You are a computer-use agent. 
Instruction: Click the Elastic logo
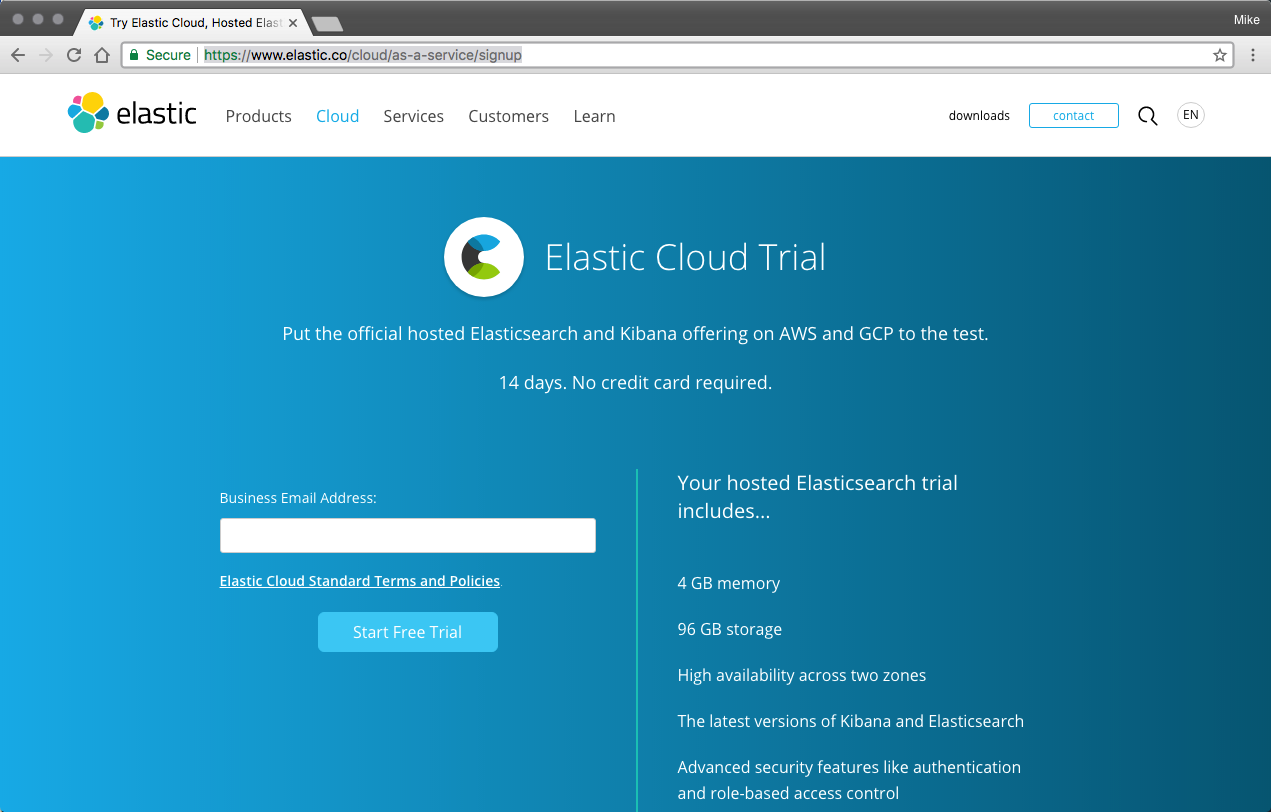pos(132,113)
